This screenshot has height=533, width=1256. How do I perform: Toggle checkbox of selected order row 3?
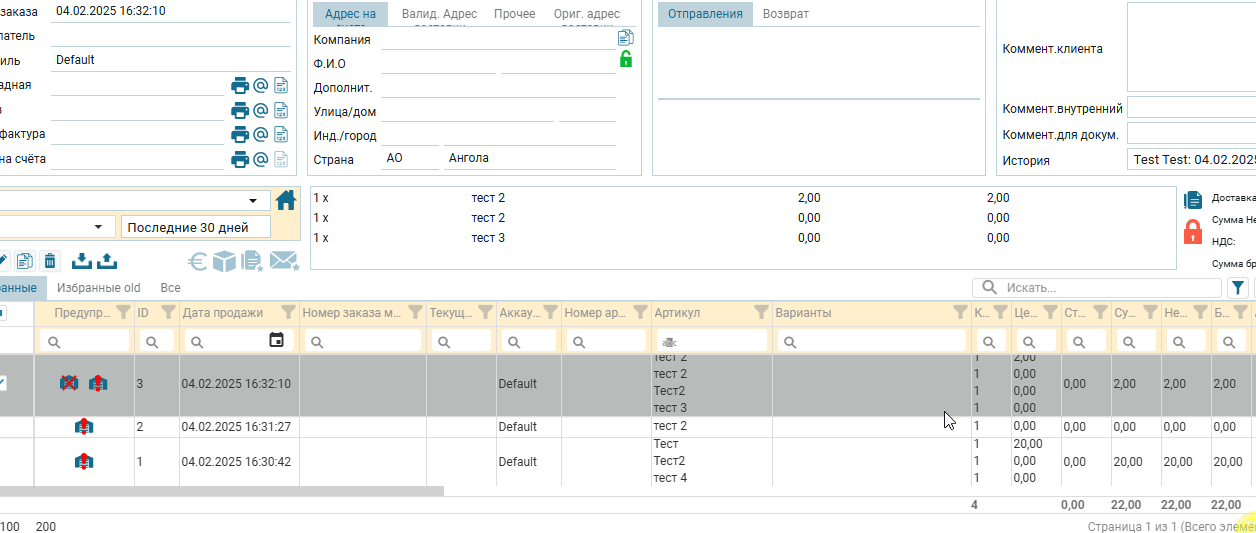tap(2, 383)
